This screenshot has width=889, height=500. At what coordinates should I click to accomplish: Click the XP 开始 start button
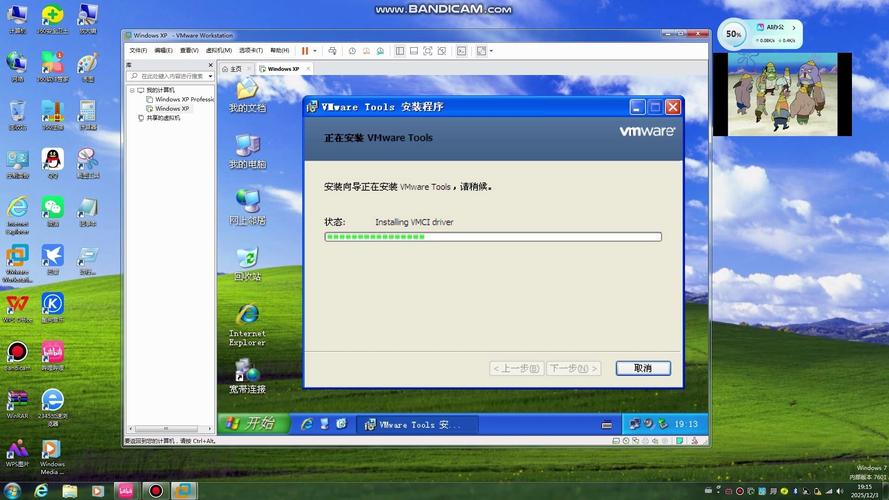click(x=253, y=423)
